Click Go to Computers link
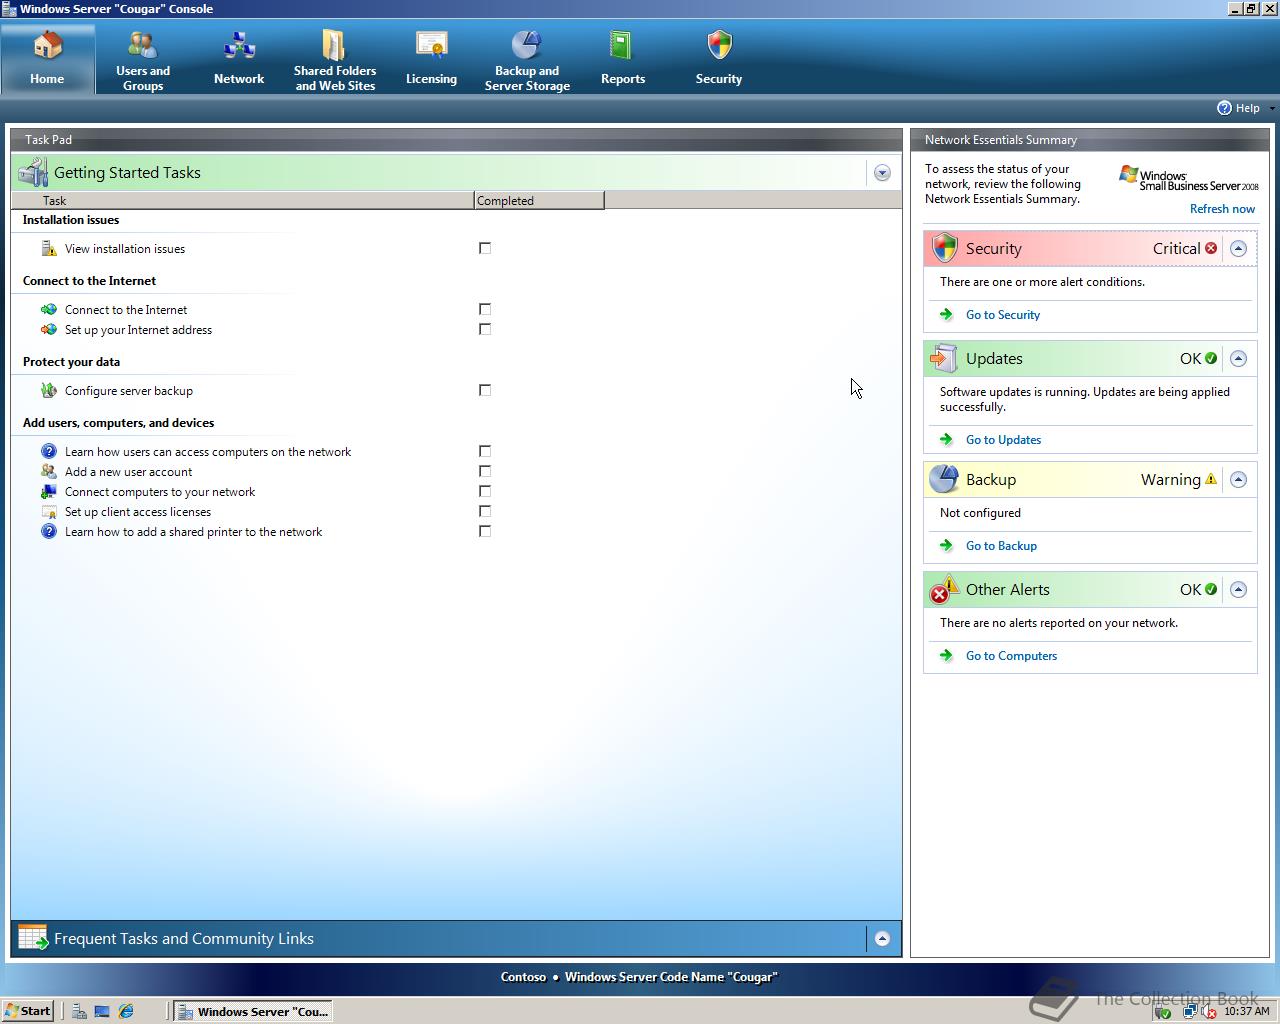Viewport: 1280px width, 1024px height. (x=1011, y=656)
